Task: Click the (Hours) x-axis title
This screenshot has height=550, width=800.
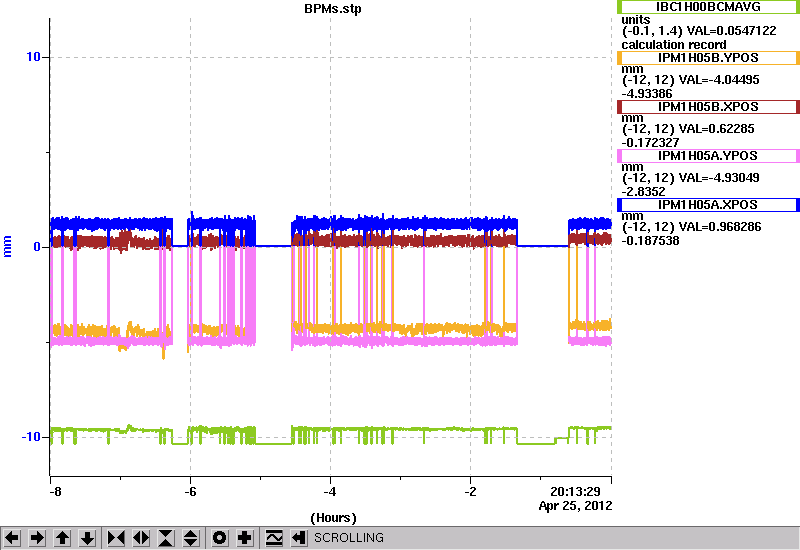Action: 333,518
